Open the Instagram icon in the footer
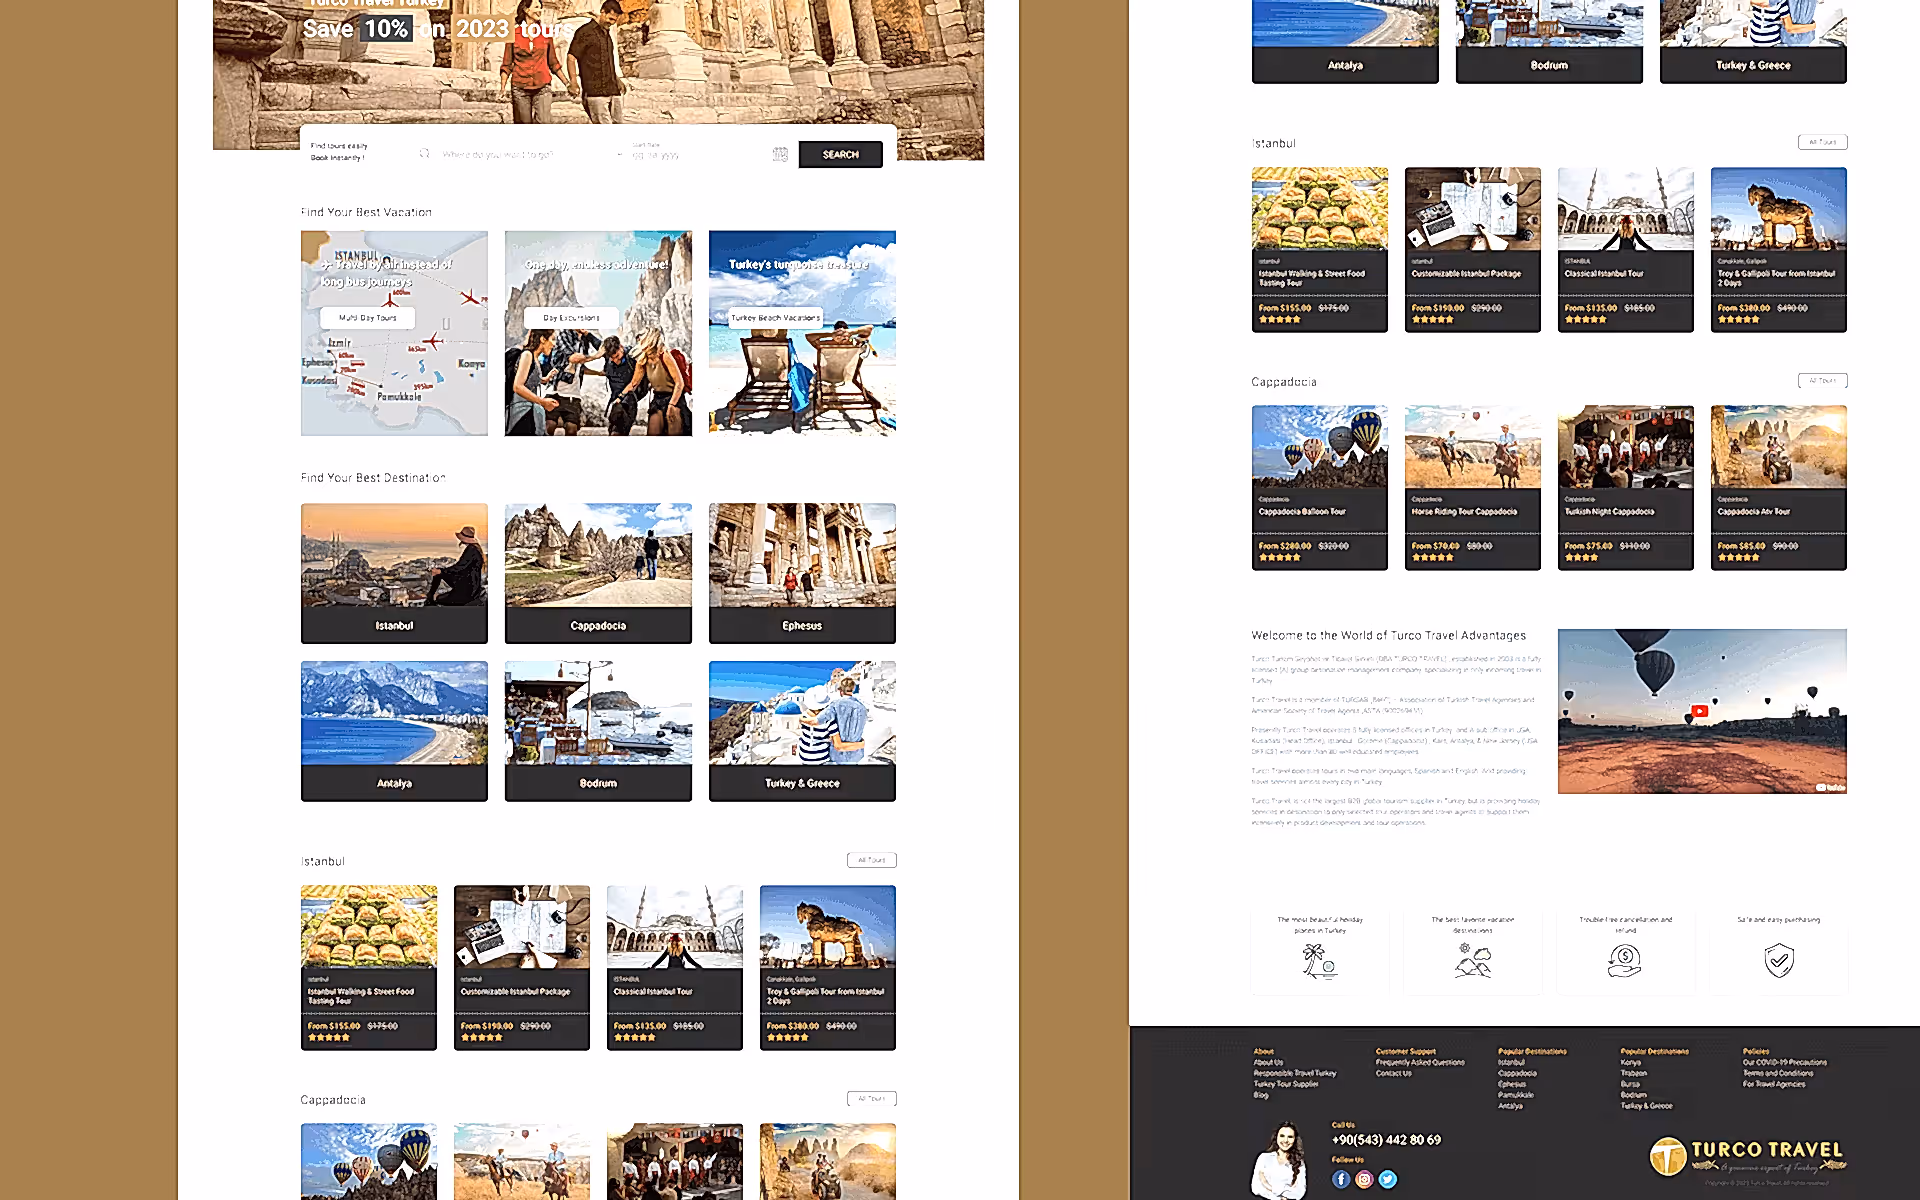 1364,1179
